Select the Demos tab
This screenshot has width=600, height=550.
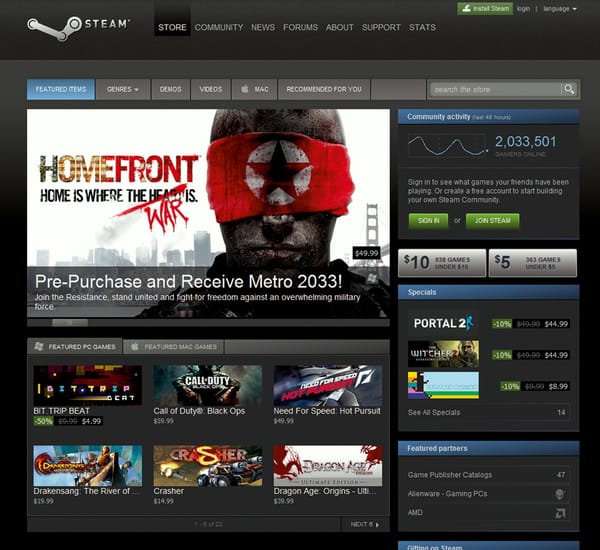[x=171, y=89]
